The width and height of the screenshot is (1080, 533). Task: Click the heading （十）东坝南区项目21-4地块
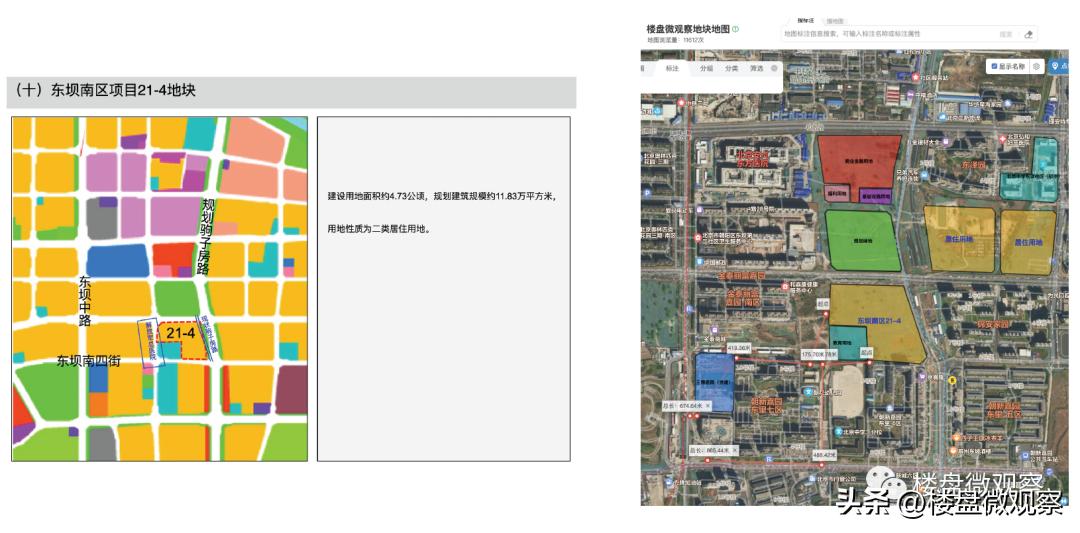[x=103, y=91]
